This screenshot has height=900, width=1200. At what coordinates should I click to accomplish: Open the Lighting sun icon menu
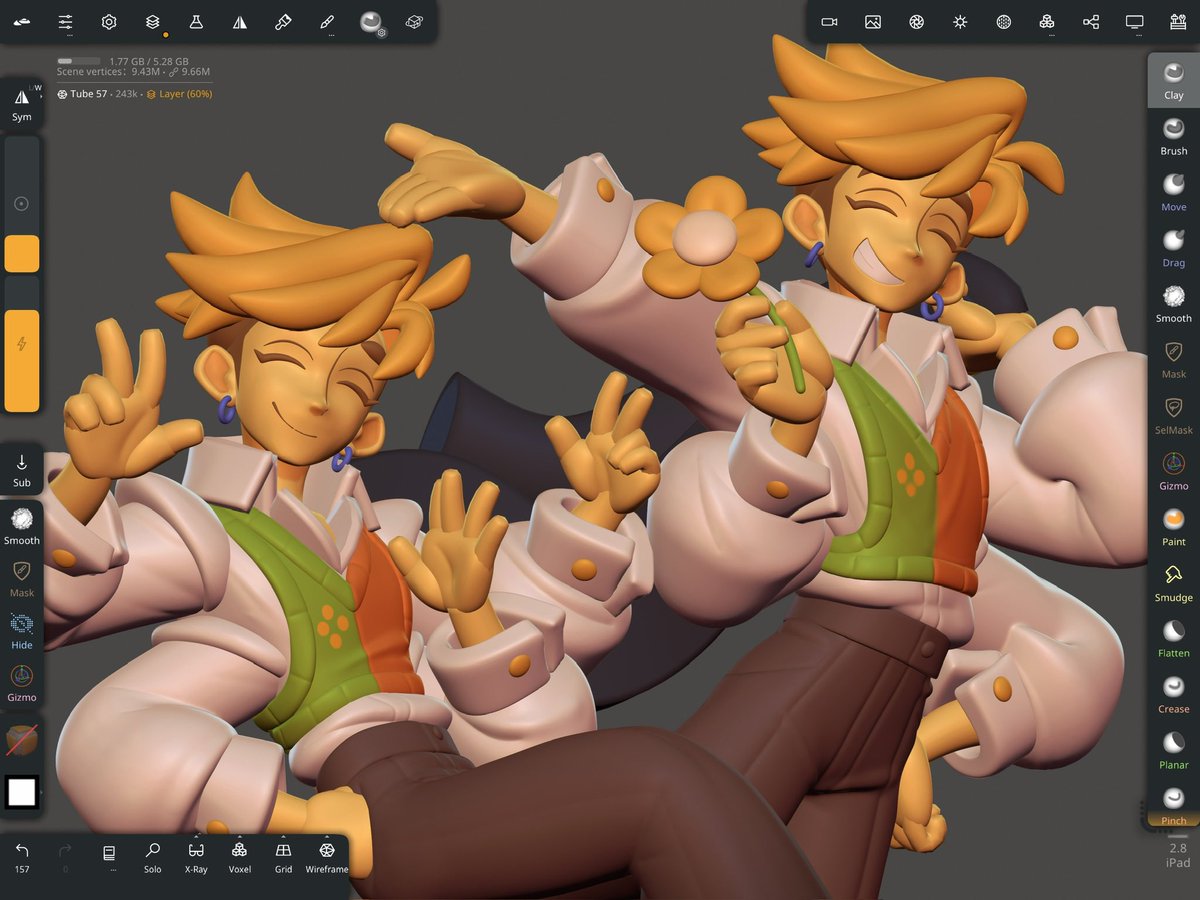tap(960, 21)
